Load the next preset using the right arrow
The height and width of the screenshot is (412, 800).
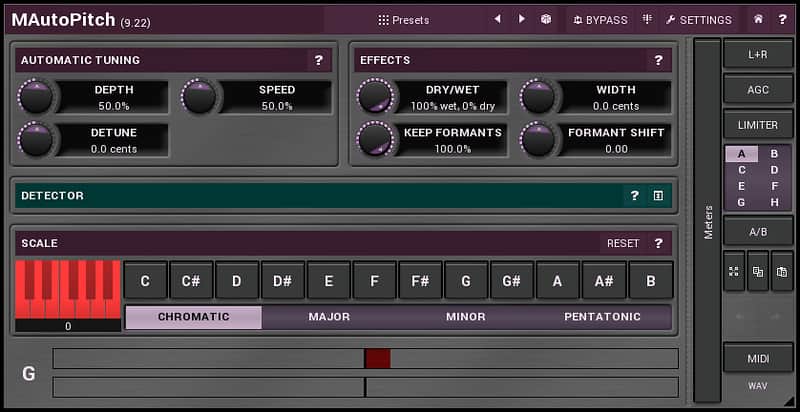point(521,19)
